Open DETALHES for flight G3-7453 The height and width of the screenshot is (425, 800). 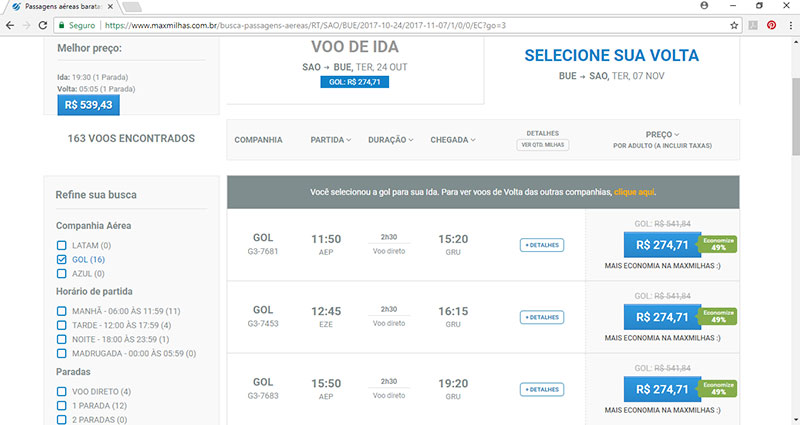(542, 317)
